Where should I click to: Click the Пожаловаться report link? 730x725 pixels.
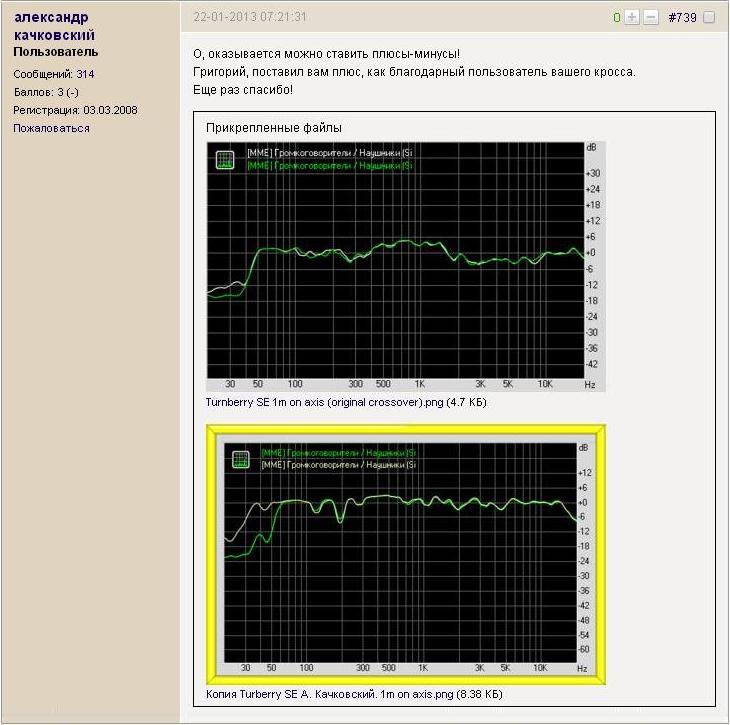pos(51,128)
